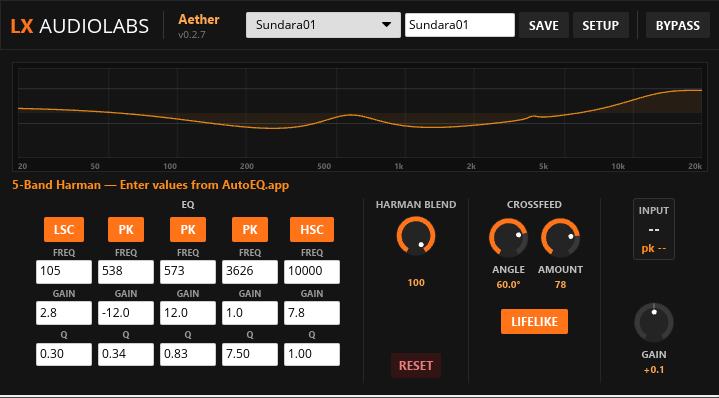
Task: Toggle the PK band at 538 Hz
Action: tap(126, 229)
